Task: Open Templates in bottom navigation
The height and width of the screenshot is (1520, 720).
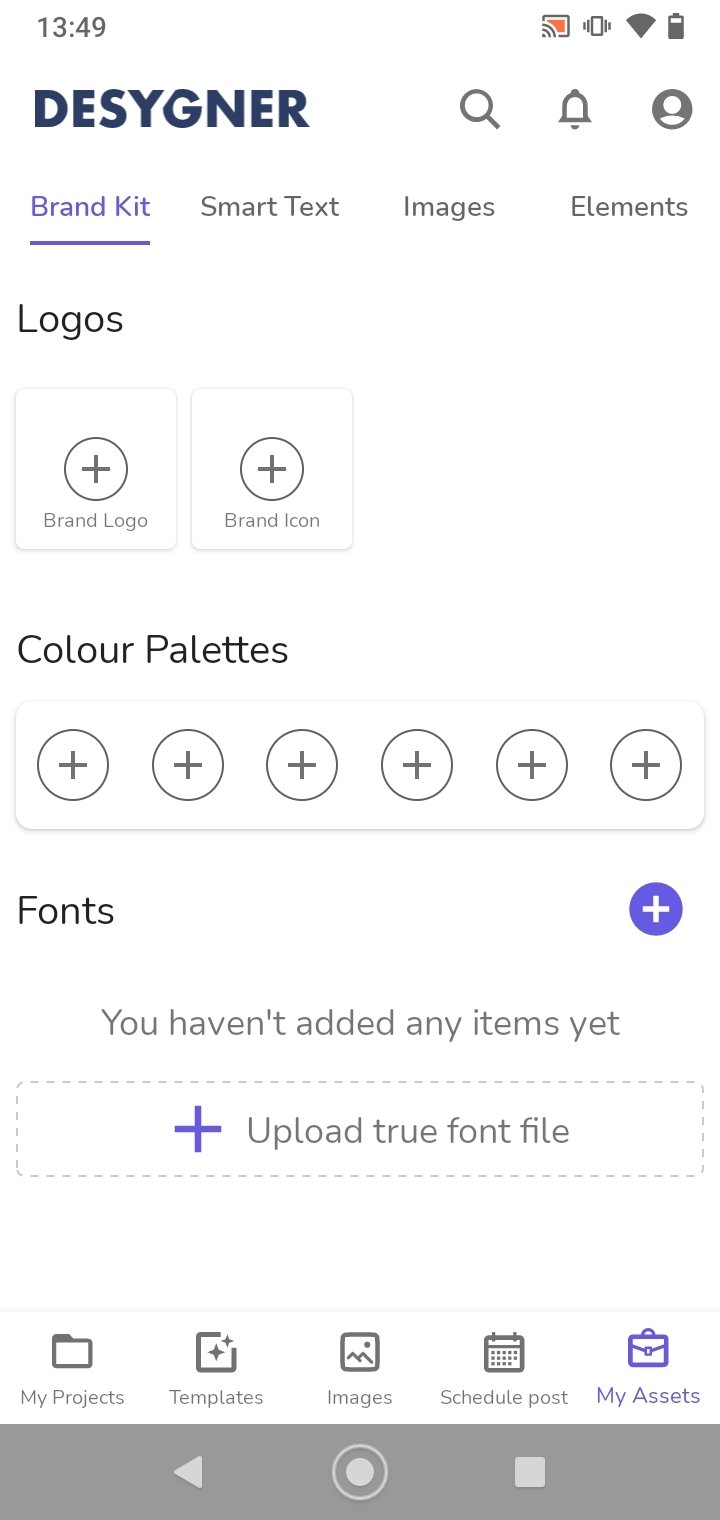Action: click(x=216, y=1353)
